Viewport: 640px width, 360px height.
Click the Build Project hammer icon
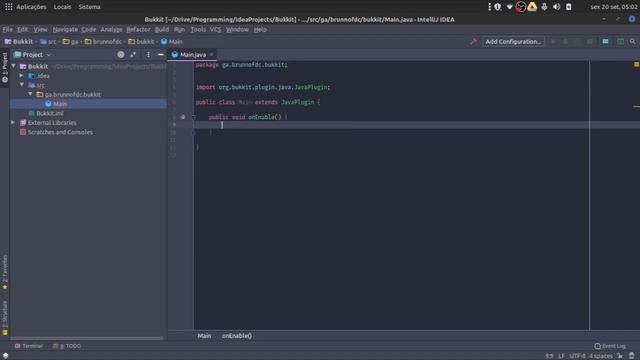473,41
